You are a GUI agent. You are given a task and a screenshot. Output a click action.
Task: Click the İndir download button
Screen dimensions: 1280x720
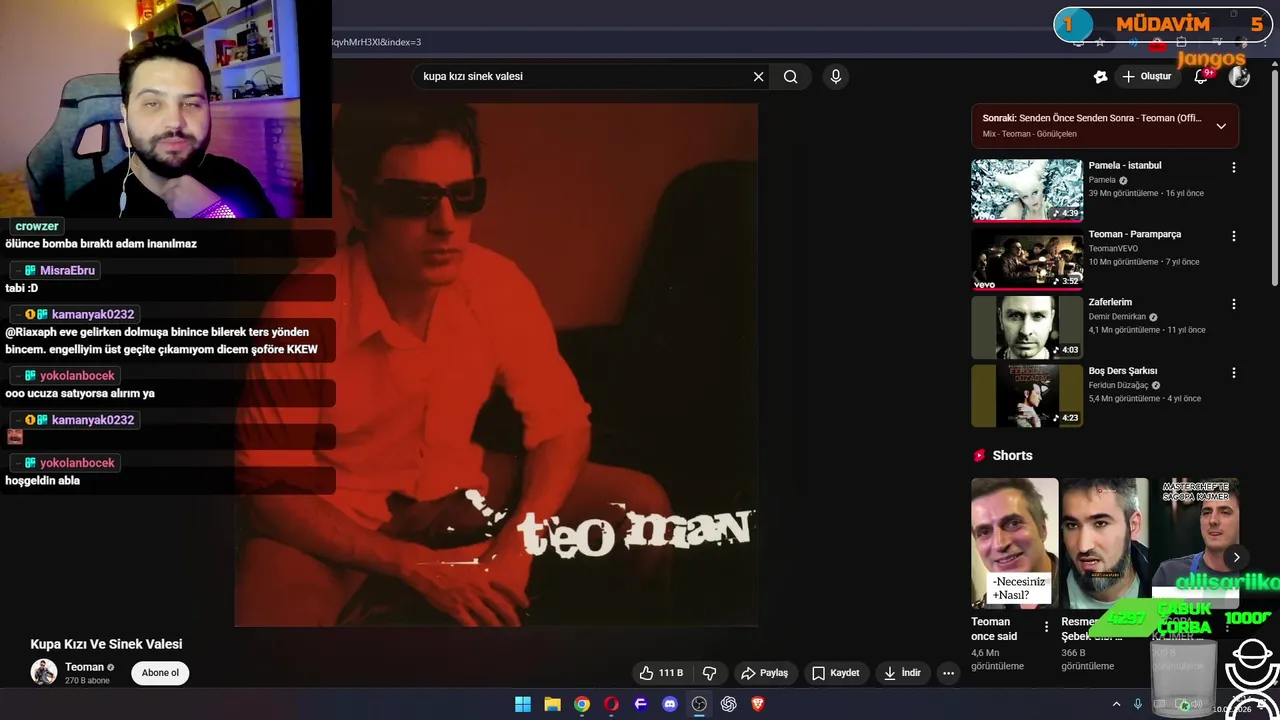901,673
